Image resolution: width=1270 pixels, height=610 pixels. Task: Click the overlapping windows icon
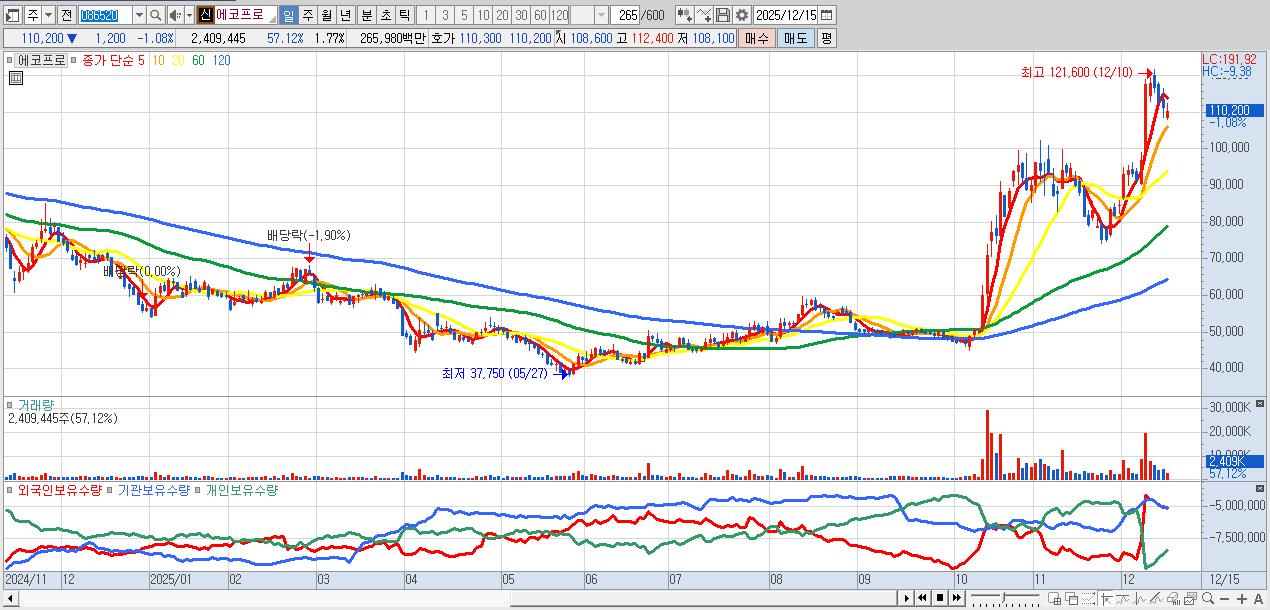coord(1072,598)
